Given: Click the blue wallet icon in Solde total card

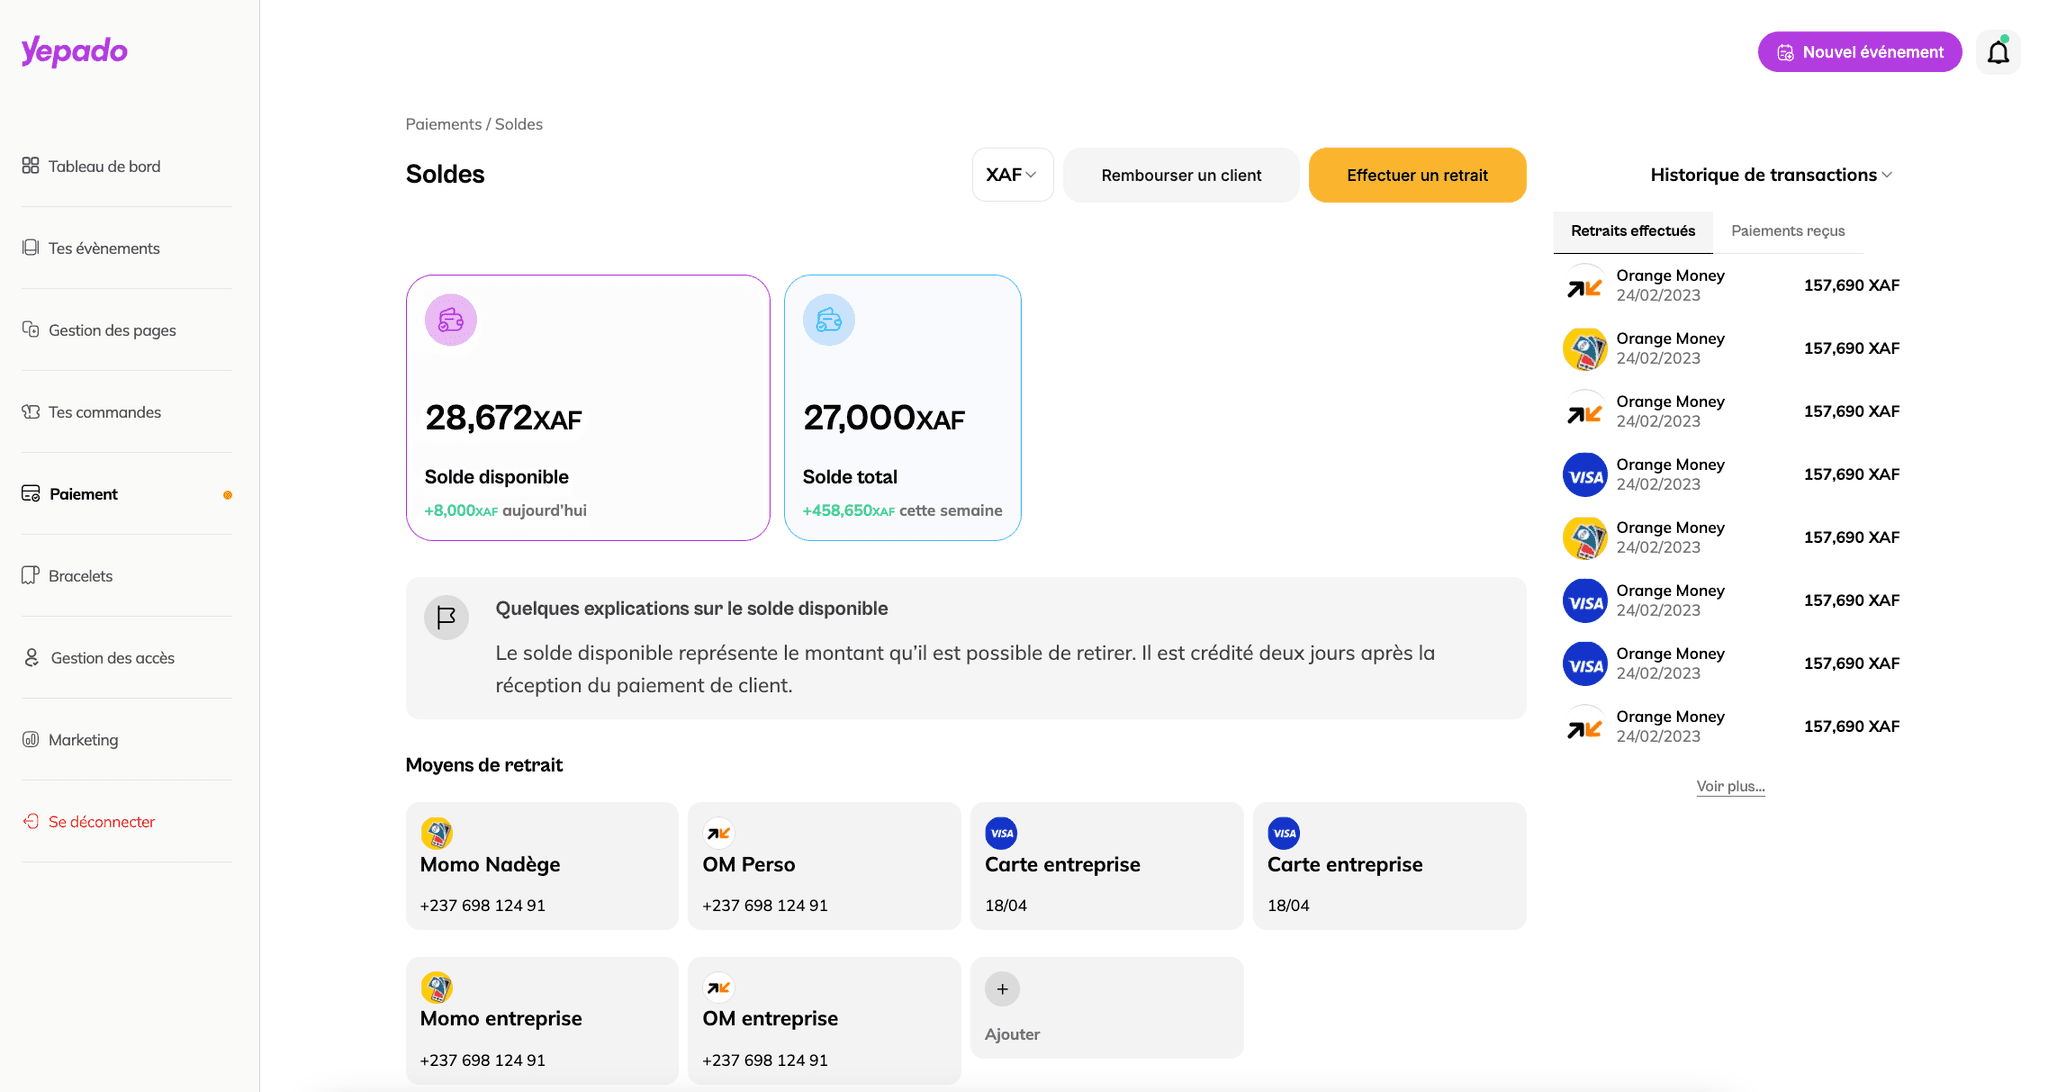Looking at the screenshot, I should coord(829,320).
